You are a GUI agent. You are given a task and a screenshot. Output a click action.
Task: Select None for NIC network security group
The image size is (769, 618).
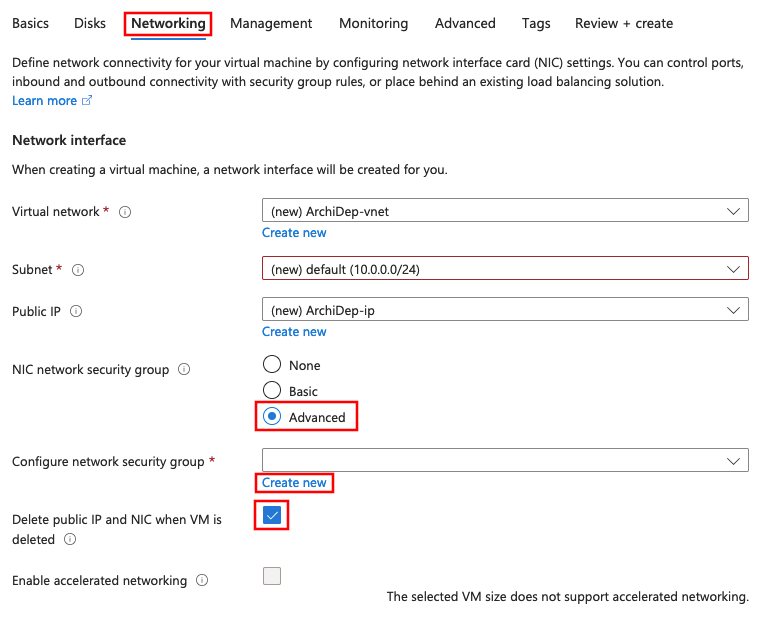(x=272, y=365)
